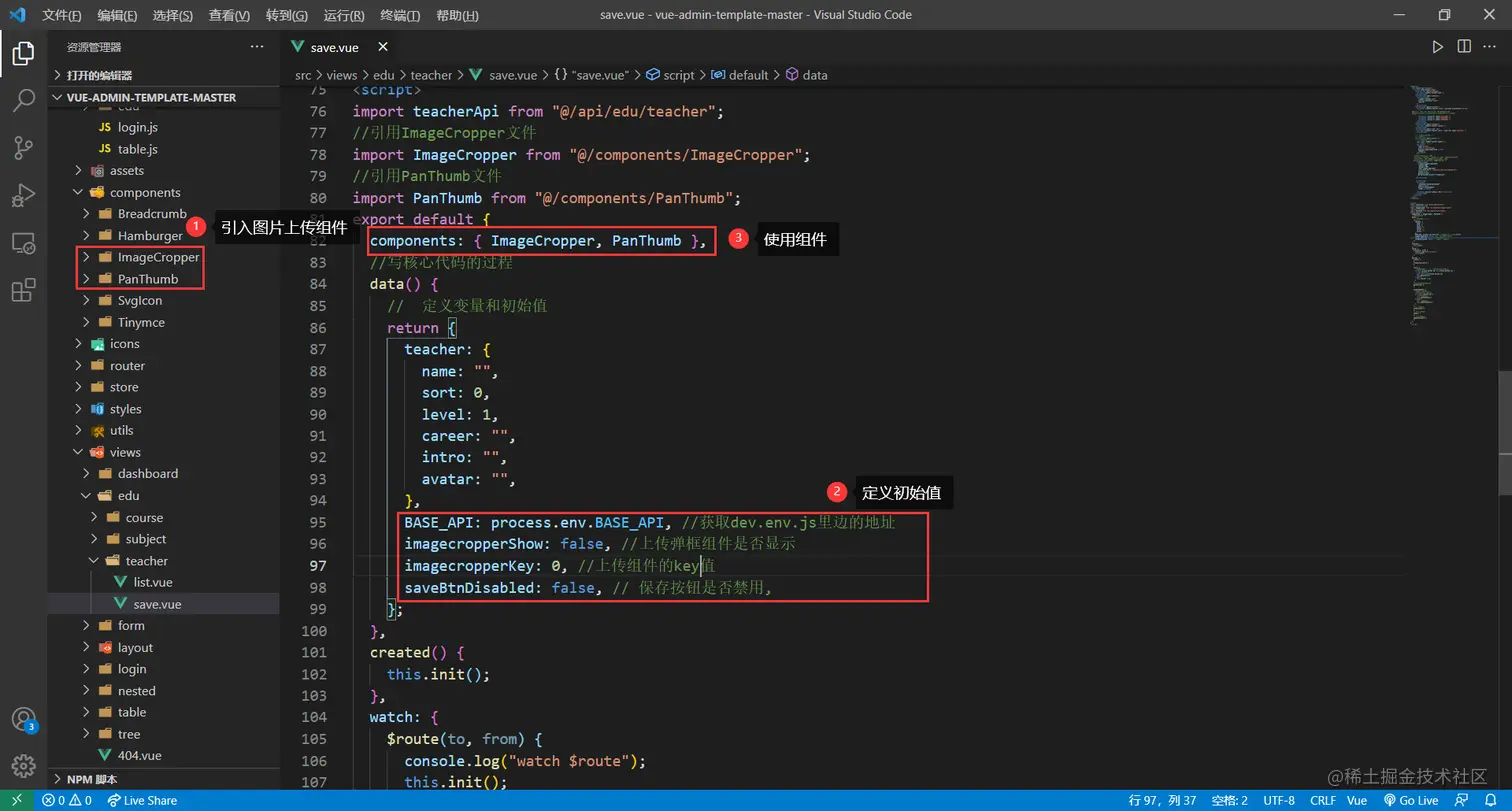Change end of line via CRLF
This screenshot has height=811, width=1512.
click(1323, 801)
